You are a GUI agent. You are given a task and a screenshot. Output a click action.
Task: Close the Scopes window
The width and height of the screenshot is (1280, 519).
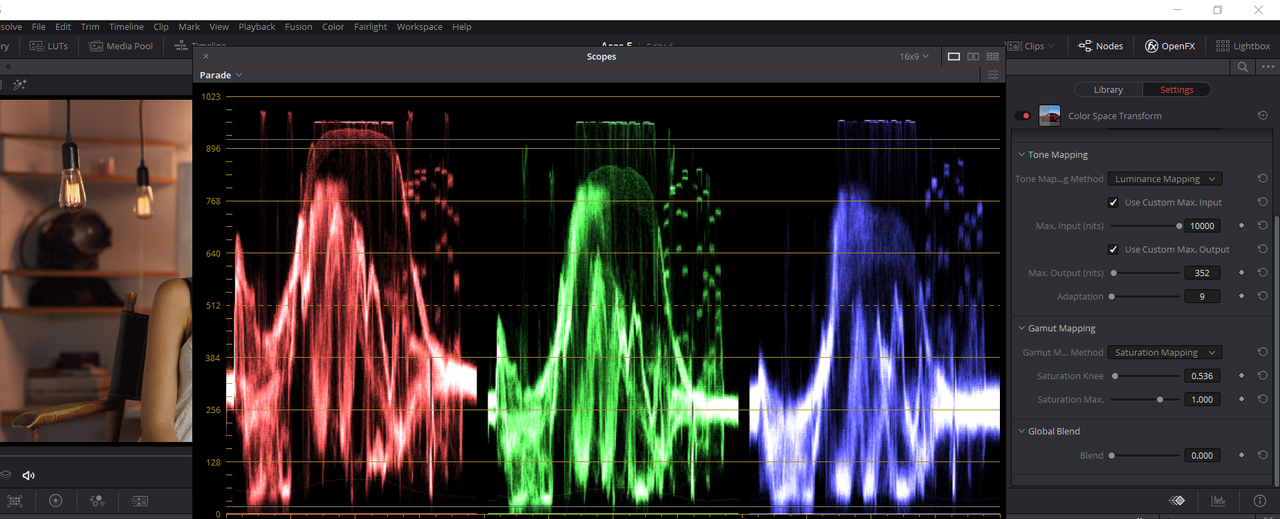(206, 57)
